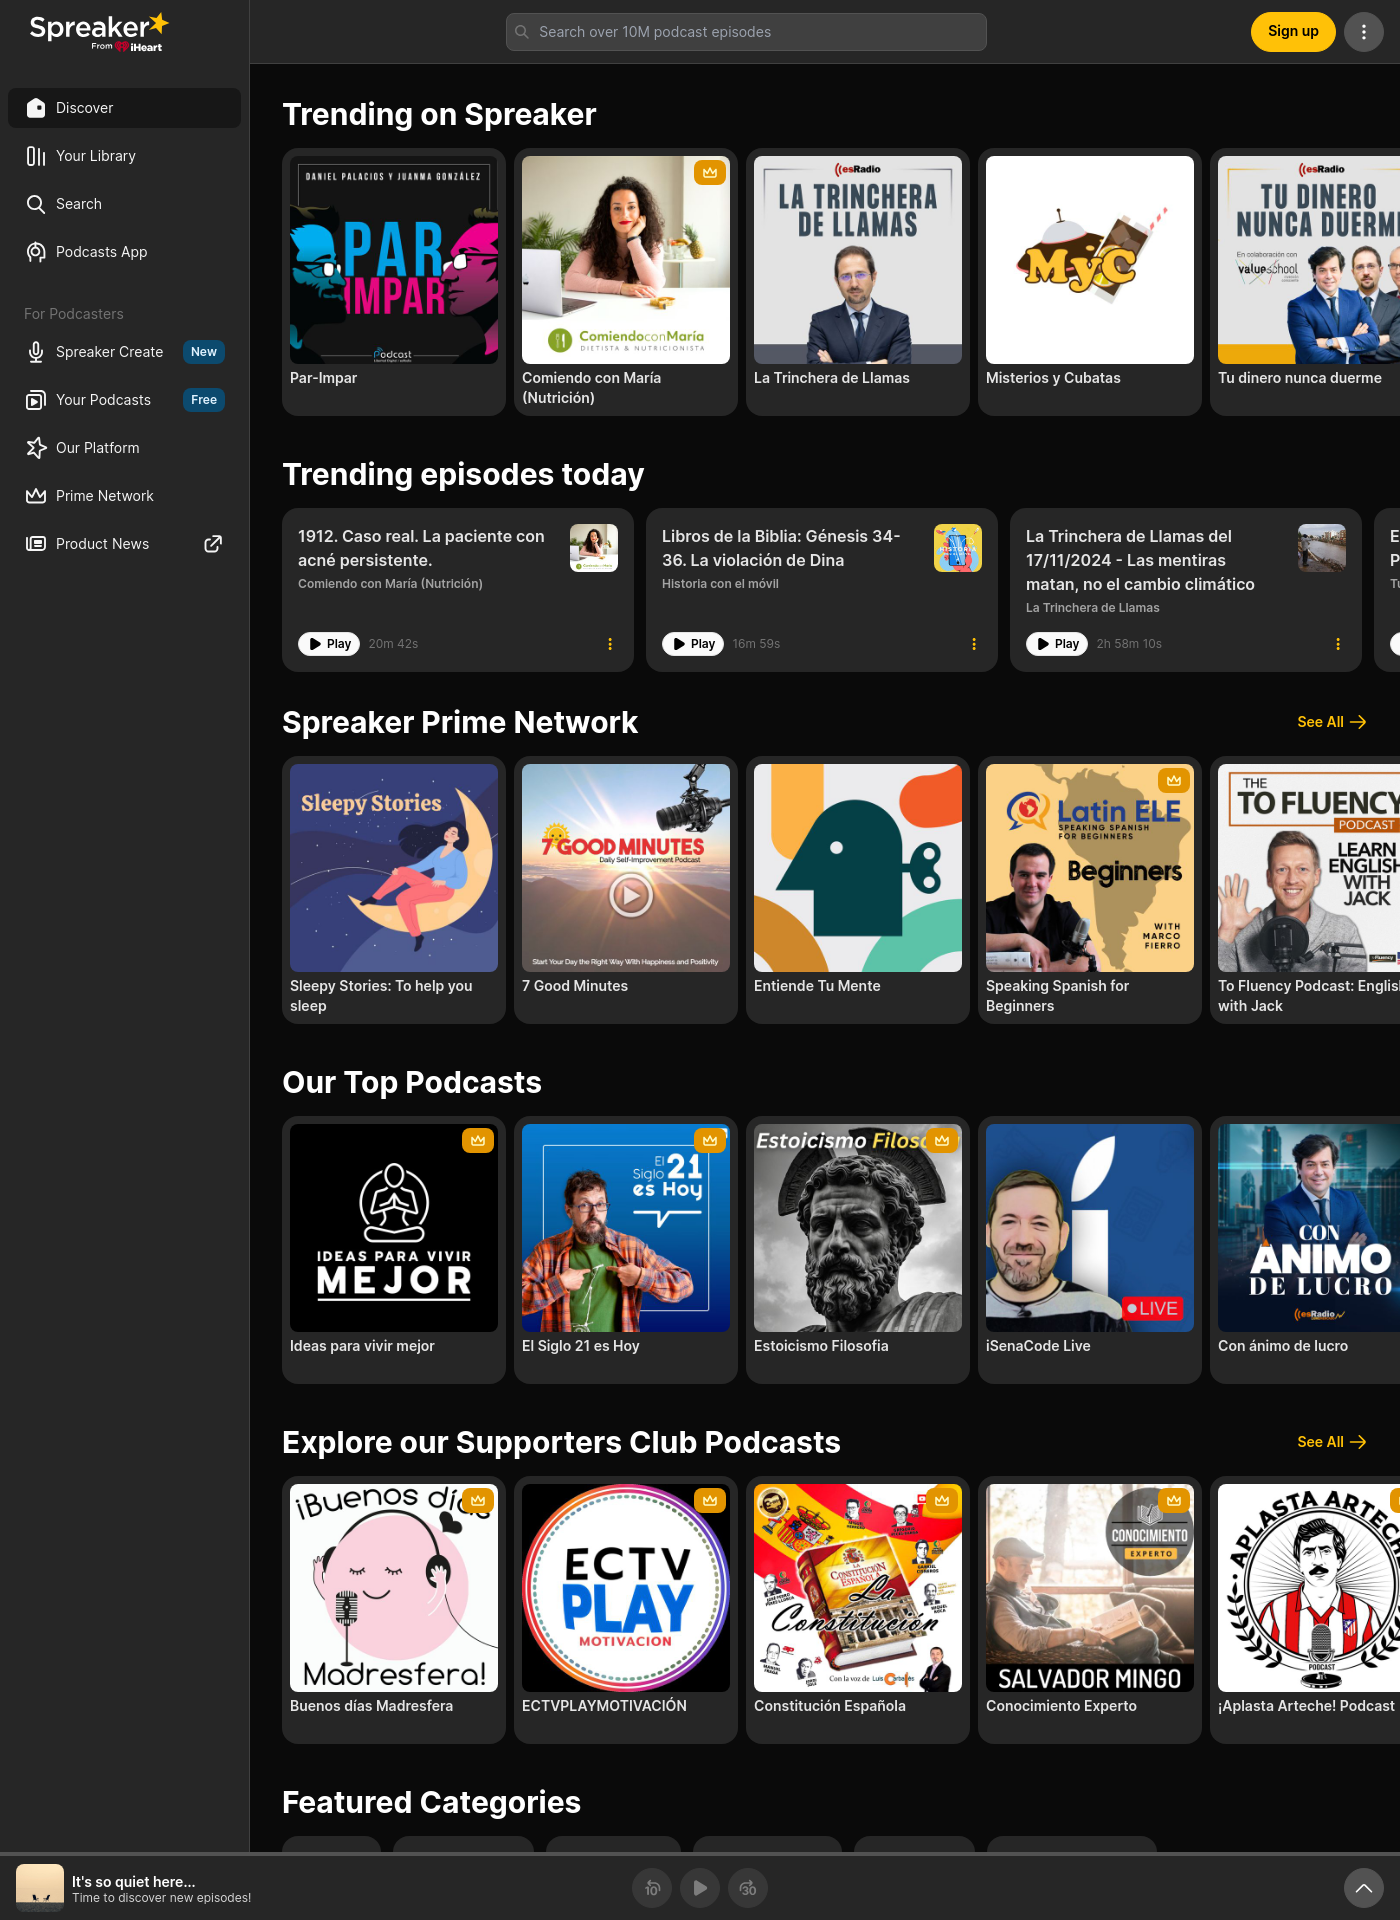Viewport: 1400px width, 1920px height.
Task: Click the player play button
Action: tap(700, 1888)
